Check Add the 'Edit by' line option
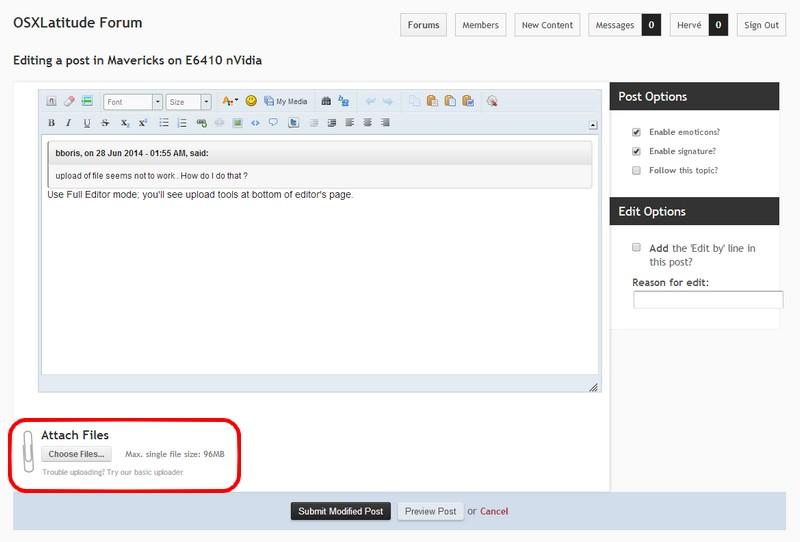The width and height of the screenshot is (800, 542). coord(636,248)
